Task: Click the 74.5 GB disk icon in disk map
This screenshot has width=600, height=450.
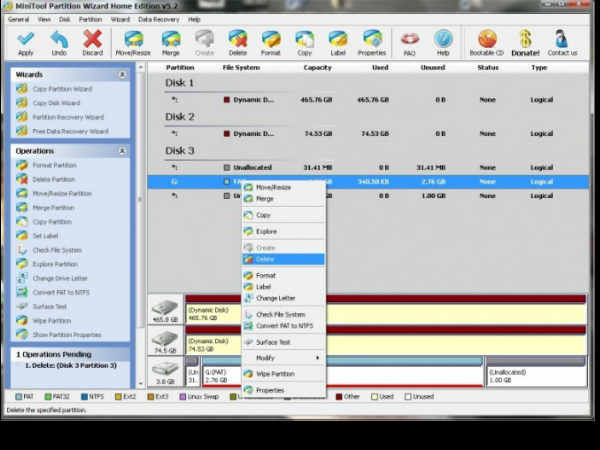Action: (x=165, y=341)
